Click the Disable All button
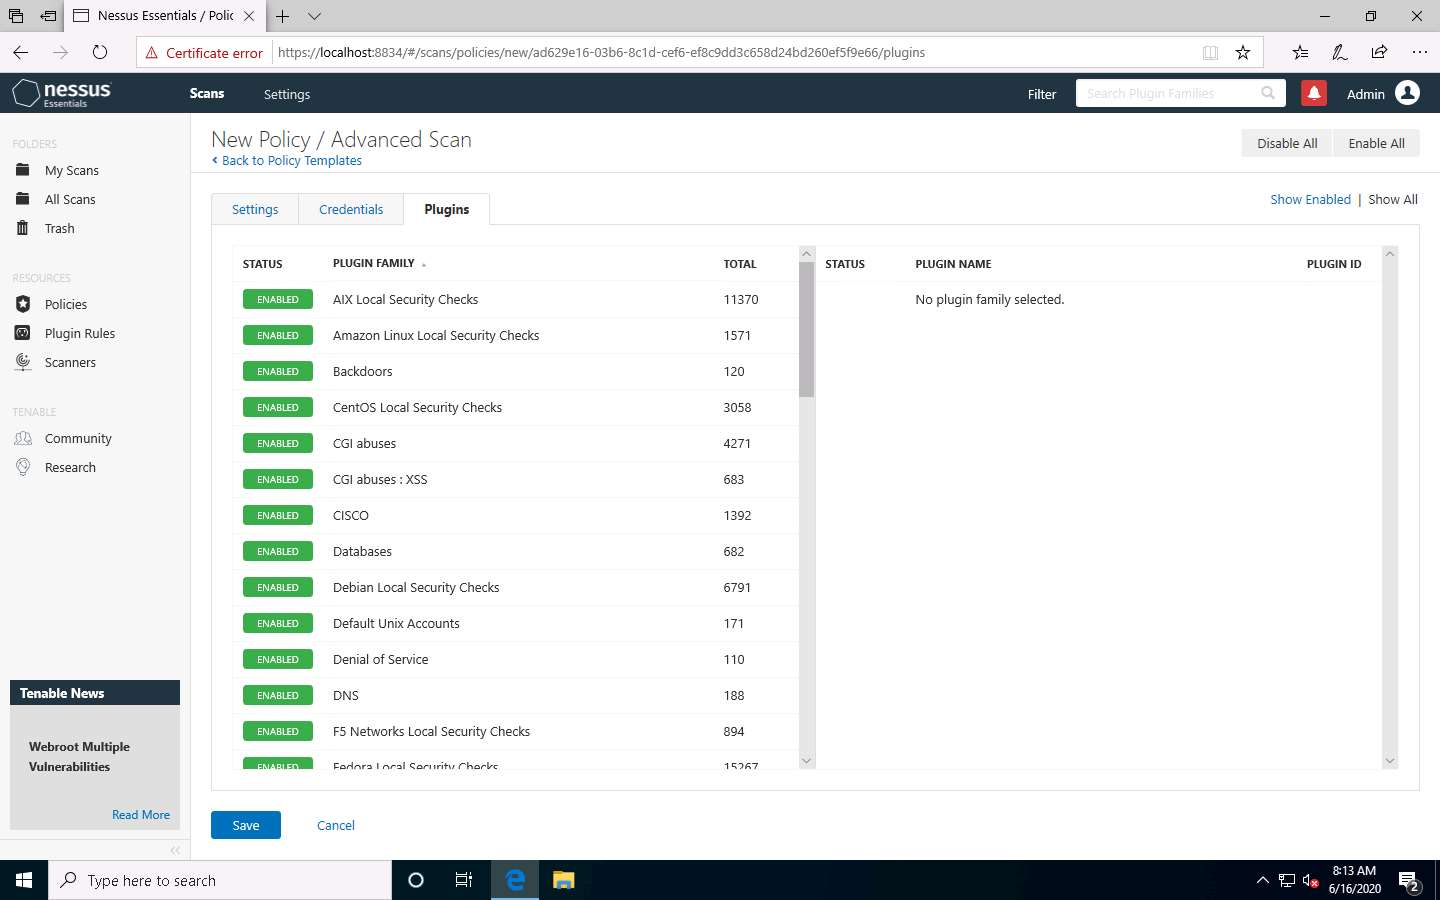The image size is (1440, 900). click(1287, 143)
